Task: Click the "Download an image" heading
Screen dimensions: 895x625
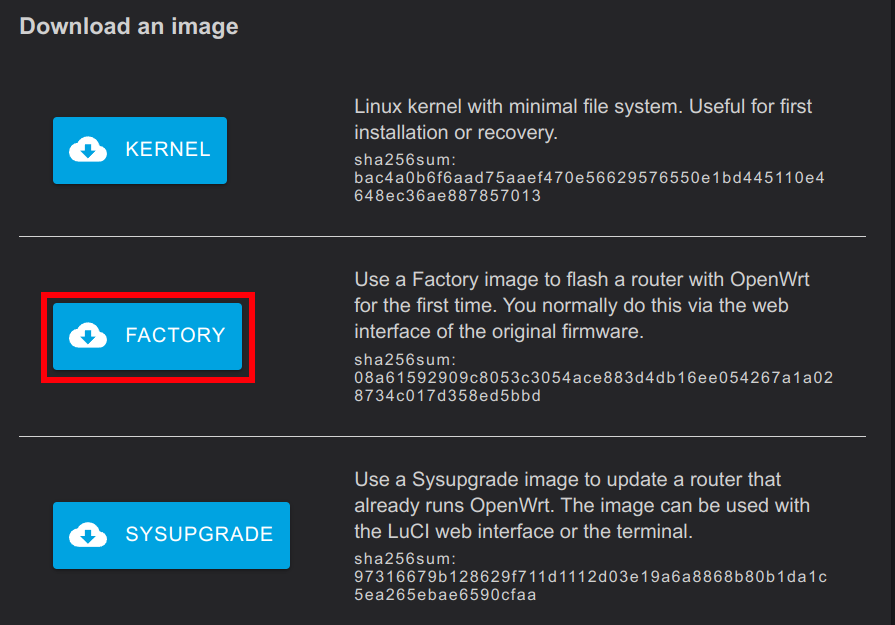Action: (x=129, y=26)
